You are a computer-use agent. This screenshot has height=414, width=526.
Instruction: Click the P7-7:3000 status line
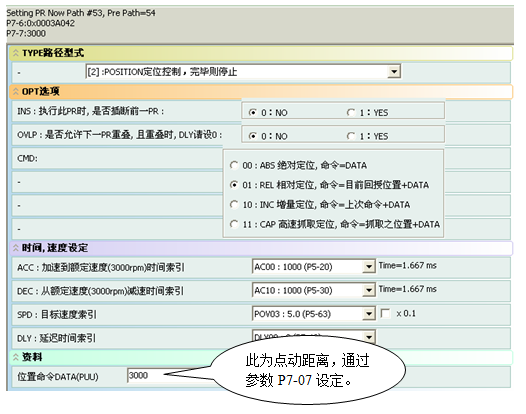[26, 33]
